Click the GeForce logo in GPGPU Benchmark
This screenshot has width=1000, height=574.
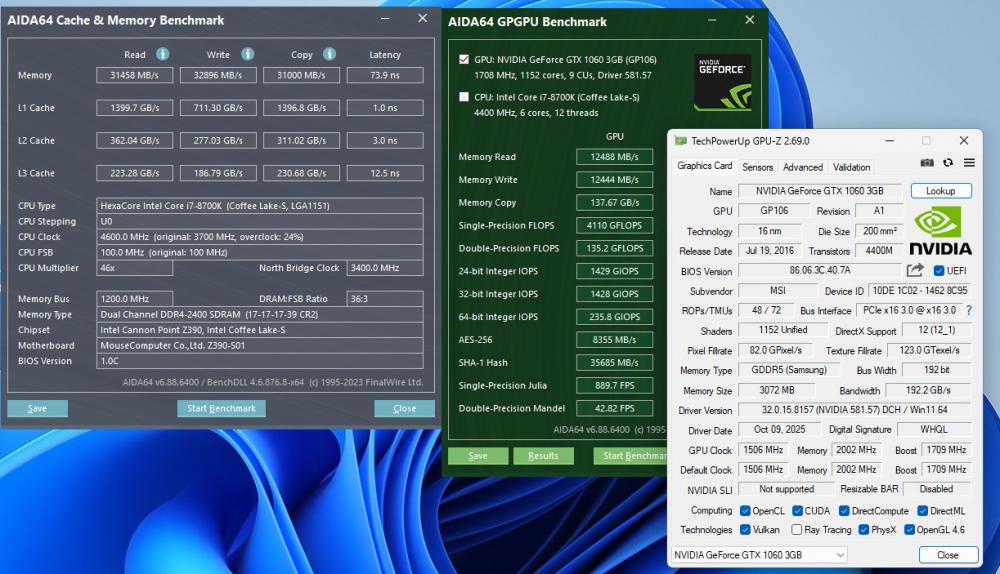coord(722,82)
